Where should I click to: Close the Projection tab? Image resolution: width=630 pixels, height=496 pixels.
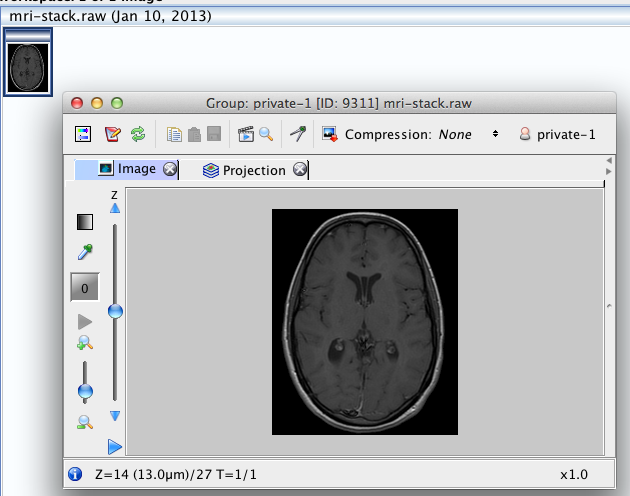coord(300,170)
